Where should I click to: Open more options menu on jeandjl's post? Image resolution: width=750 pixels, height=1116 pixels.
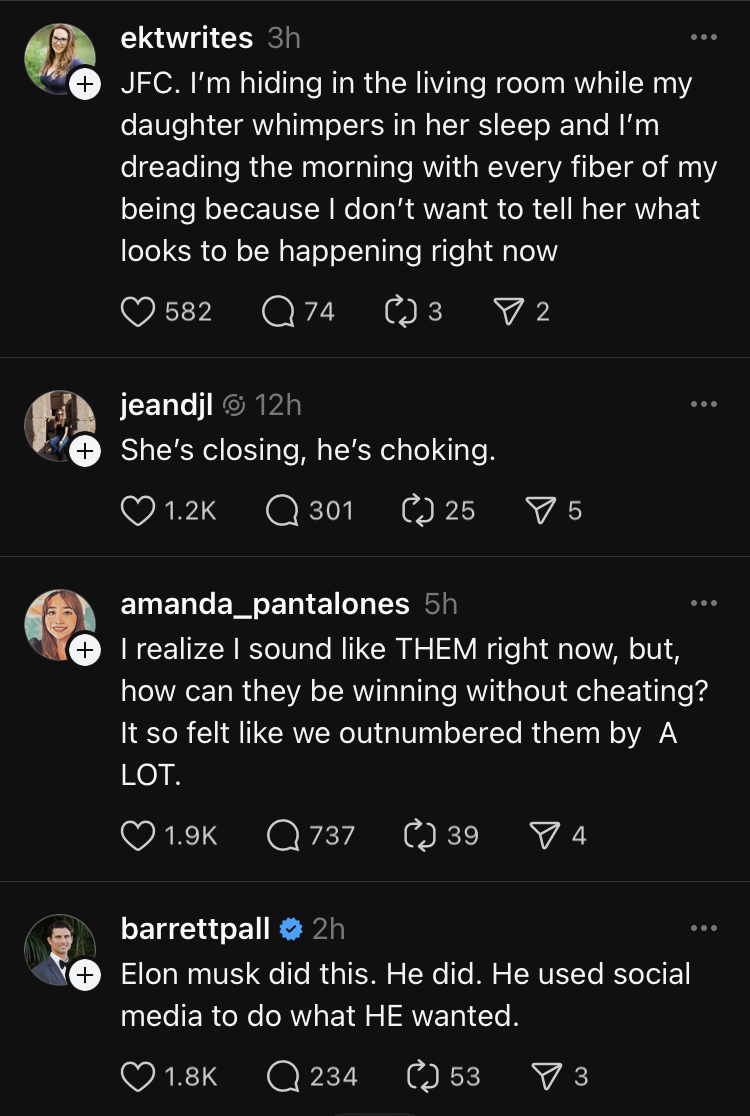tap(704, 405)
